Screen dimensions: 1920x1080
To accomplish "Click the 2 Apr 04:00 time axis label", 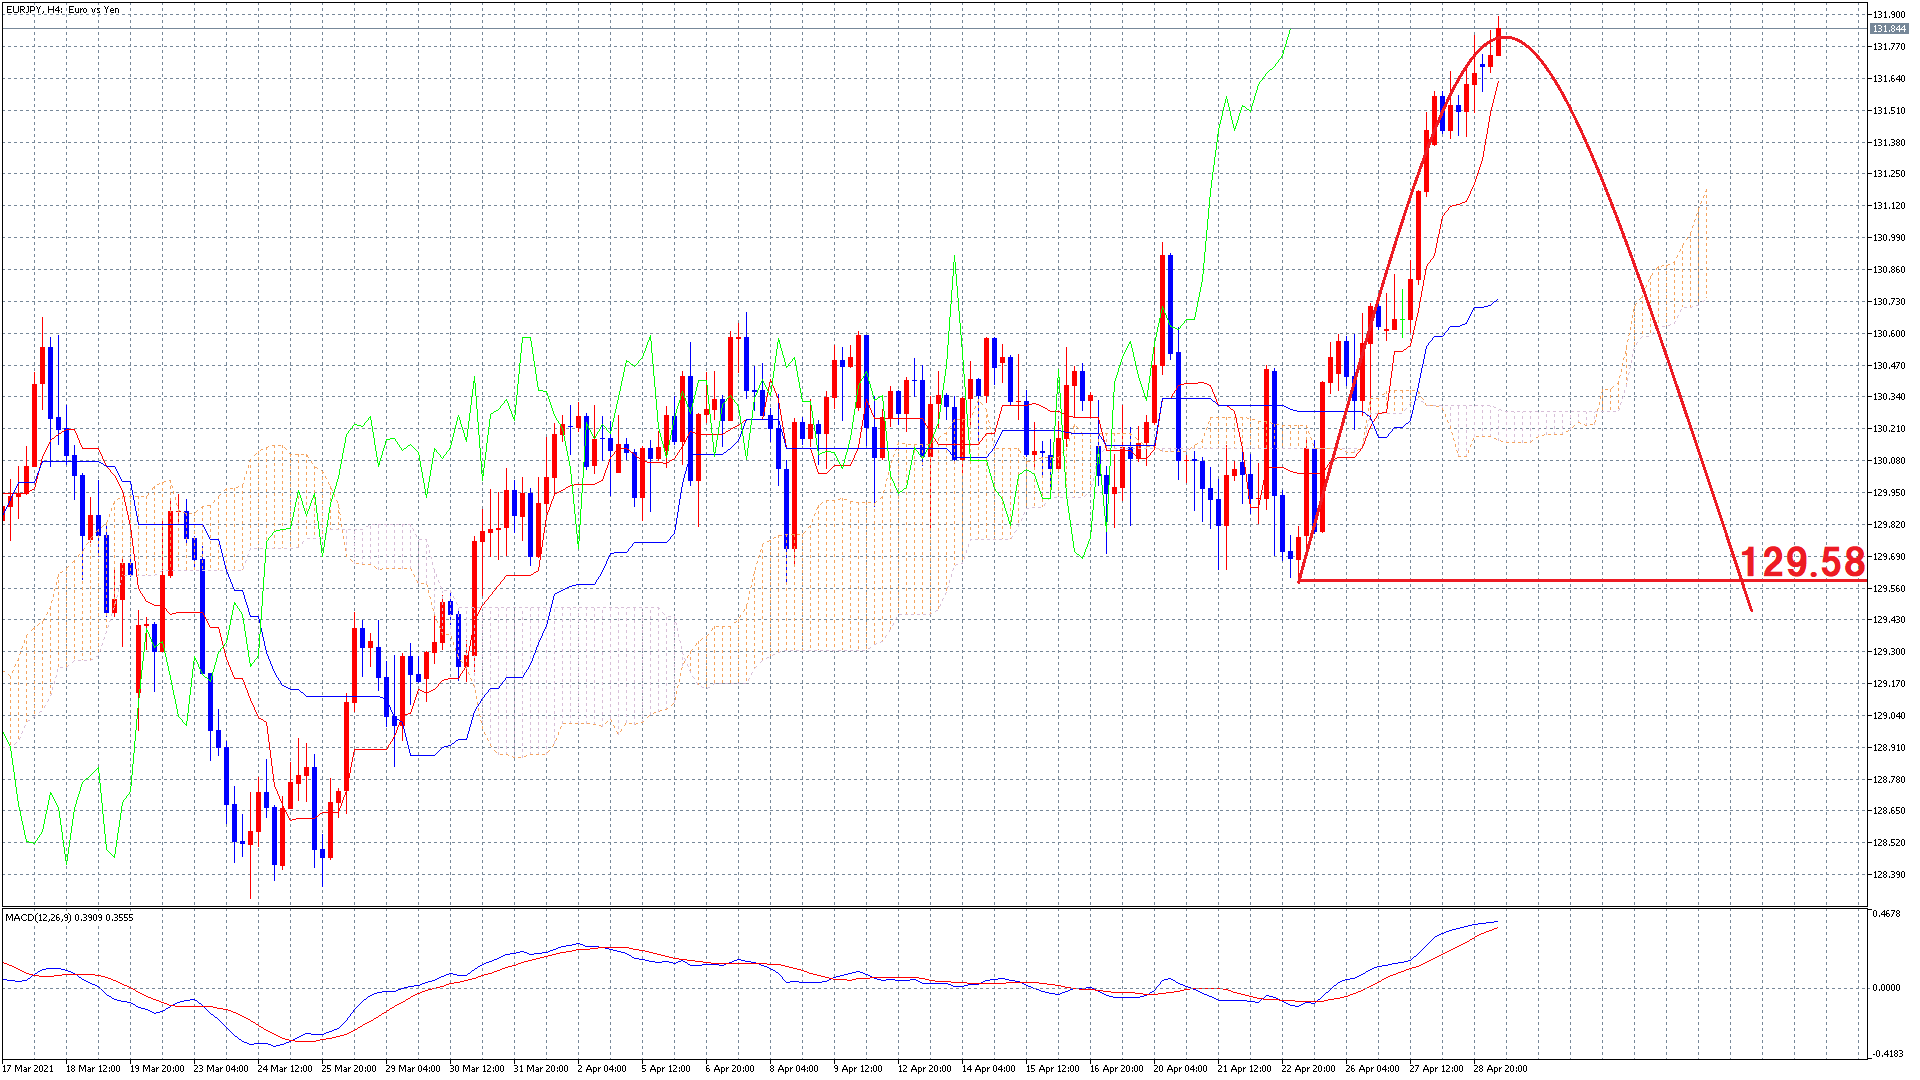I will (x=603, y=1068).
